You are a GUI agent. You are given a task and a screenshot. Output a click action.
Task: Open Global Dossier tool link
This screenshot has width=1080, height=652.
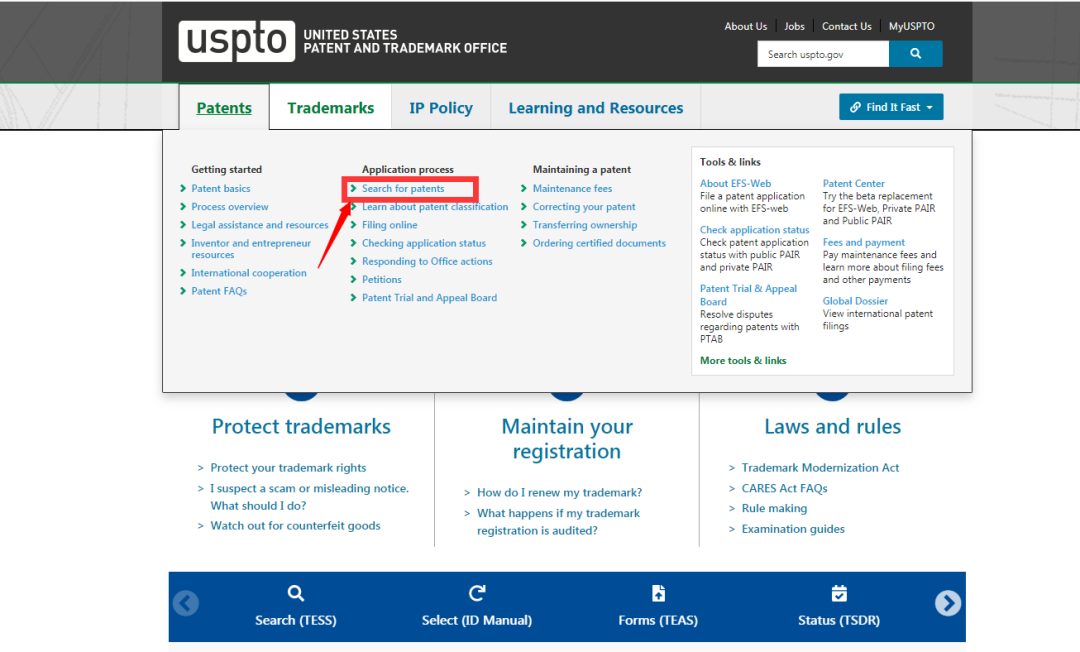pyautogui.click(x=855, y=300)
